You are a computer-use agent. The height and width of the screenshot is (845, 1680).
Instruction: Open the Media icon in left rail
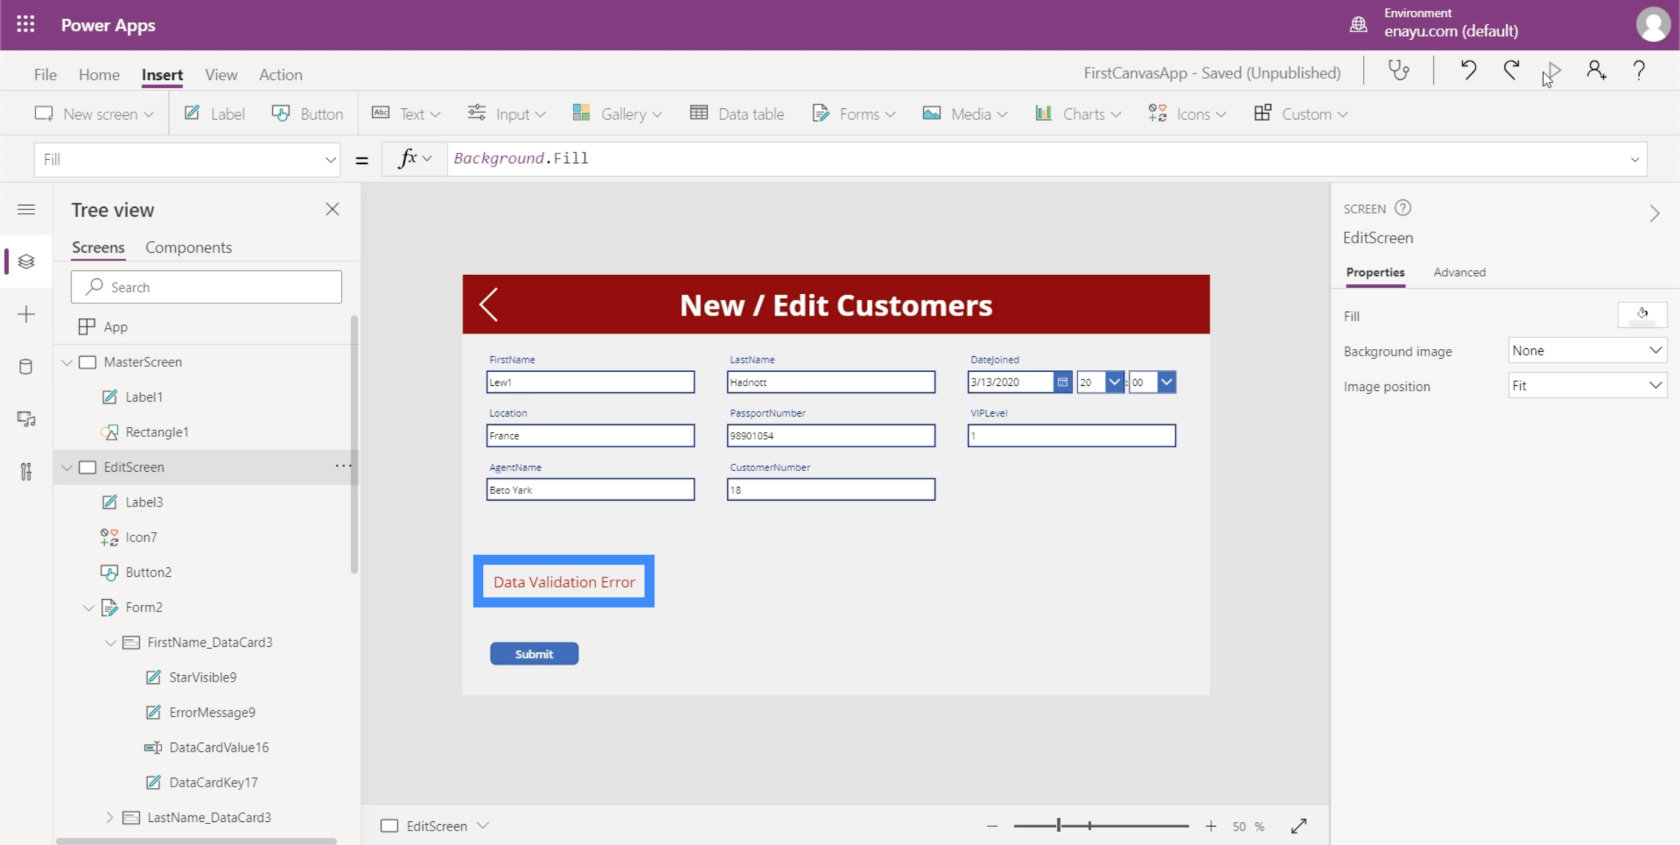(26, 419)
